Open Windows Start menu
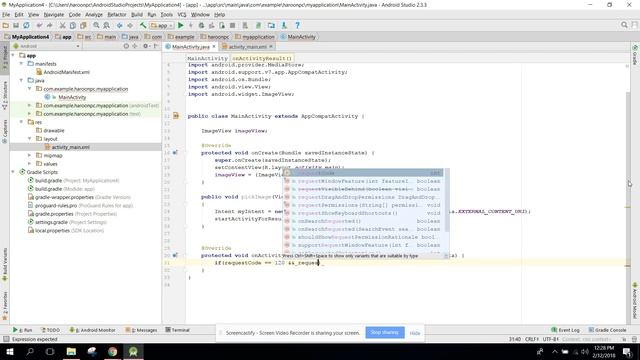Image resolution: width=640 pixels, height=360 pixels. (10, 351)
